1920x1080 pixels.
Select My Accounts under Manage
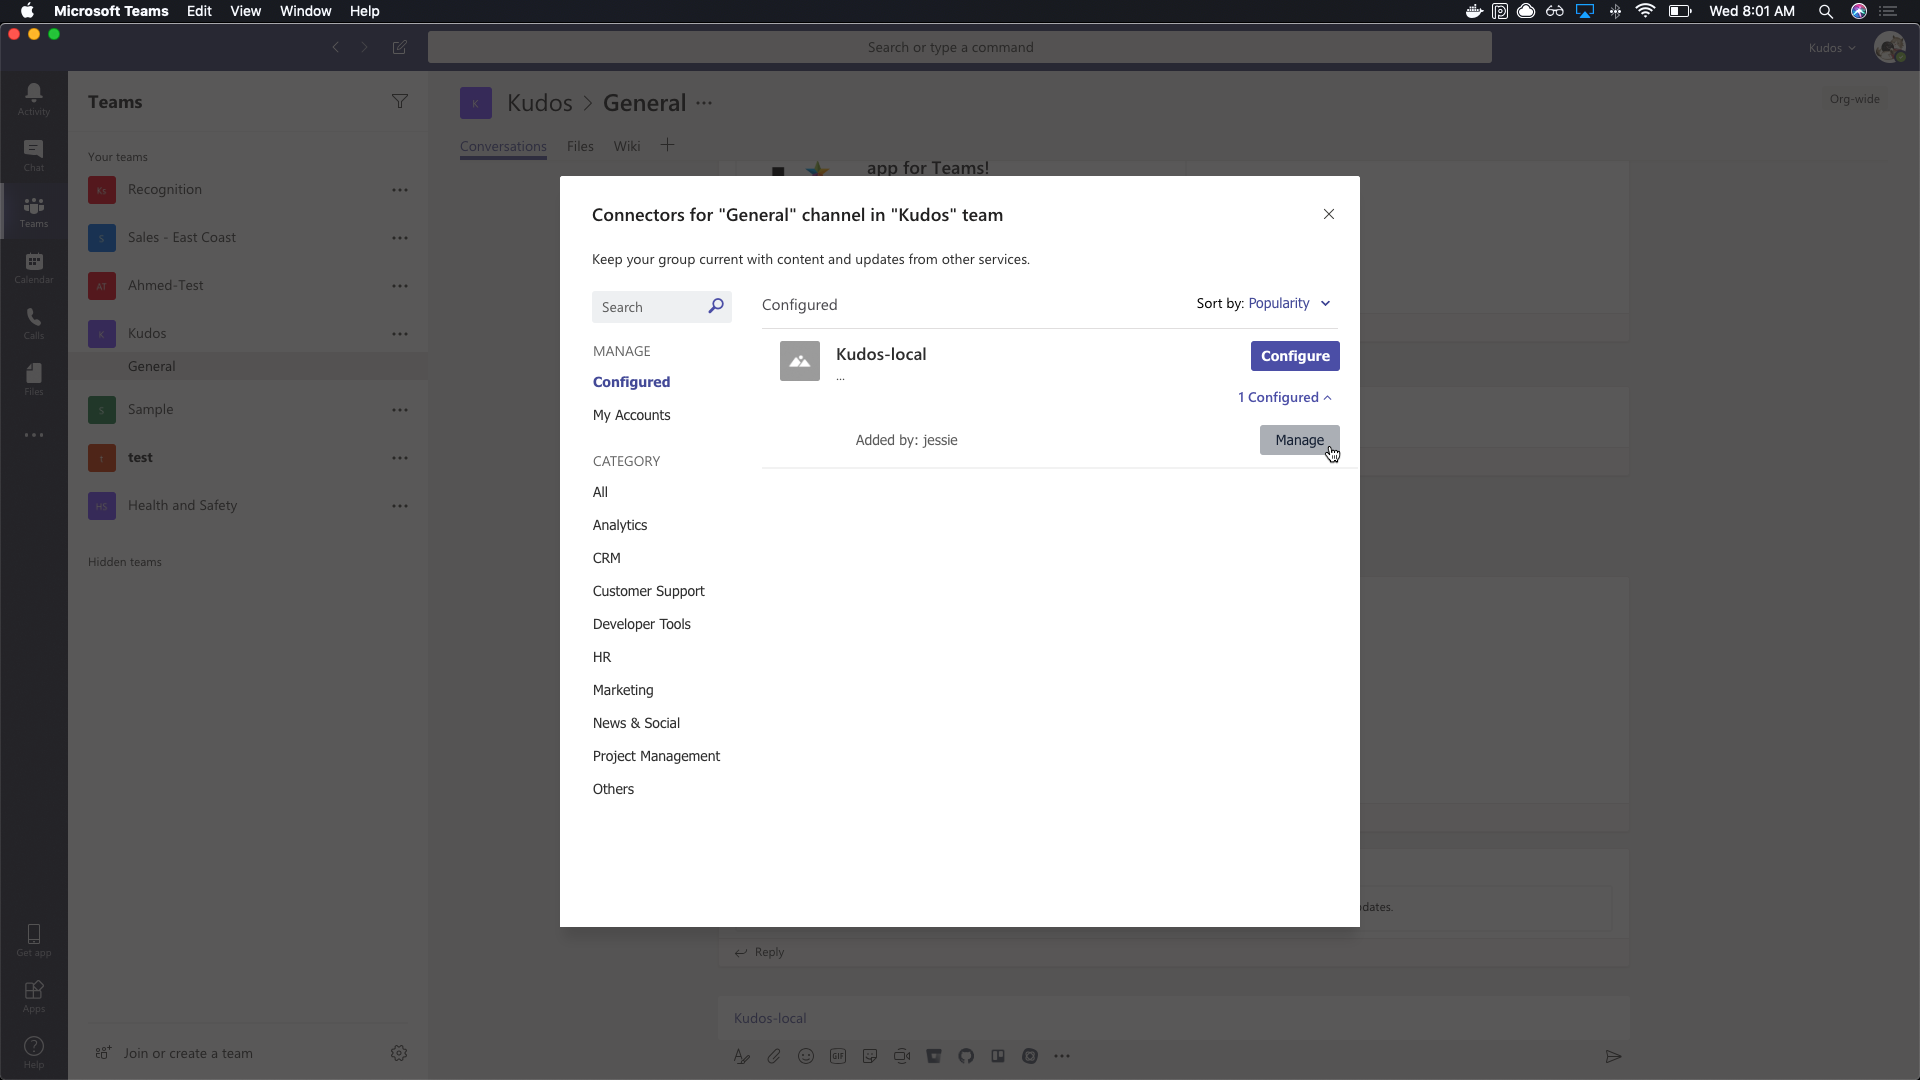click(x=631, y=415)
